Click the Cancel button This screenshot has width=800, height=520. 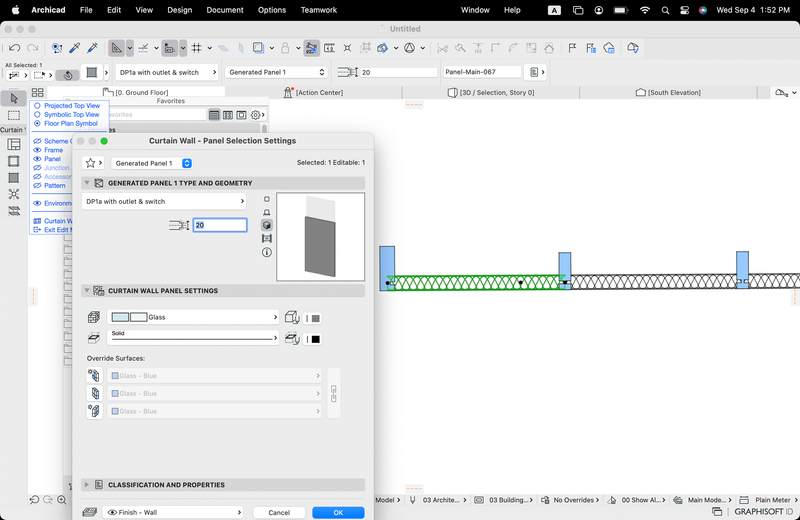279,512
